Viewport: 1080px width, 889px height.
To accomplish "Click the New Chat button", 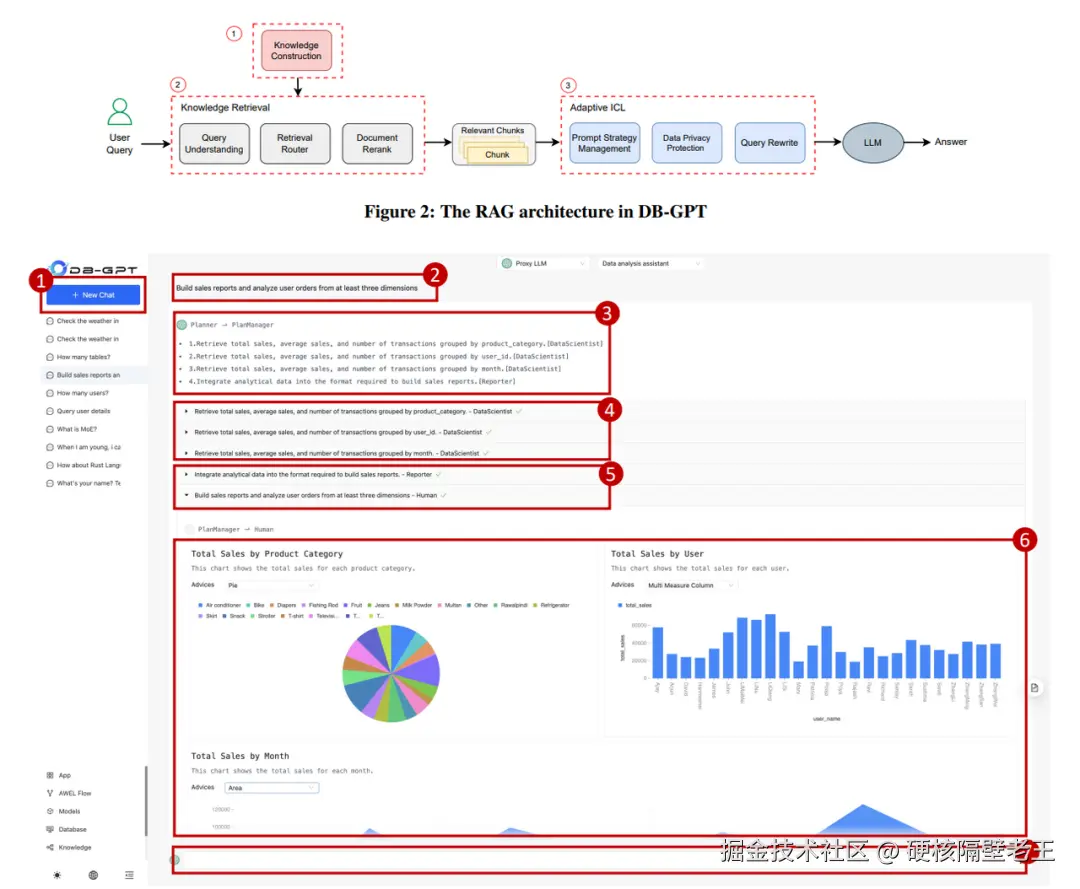I will (x=93, y=295).
